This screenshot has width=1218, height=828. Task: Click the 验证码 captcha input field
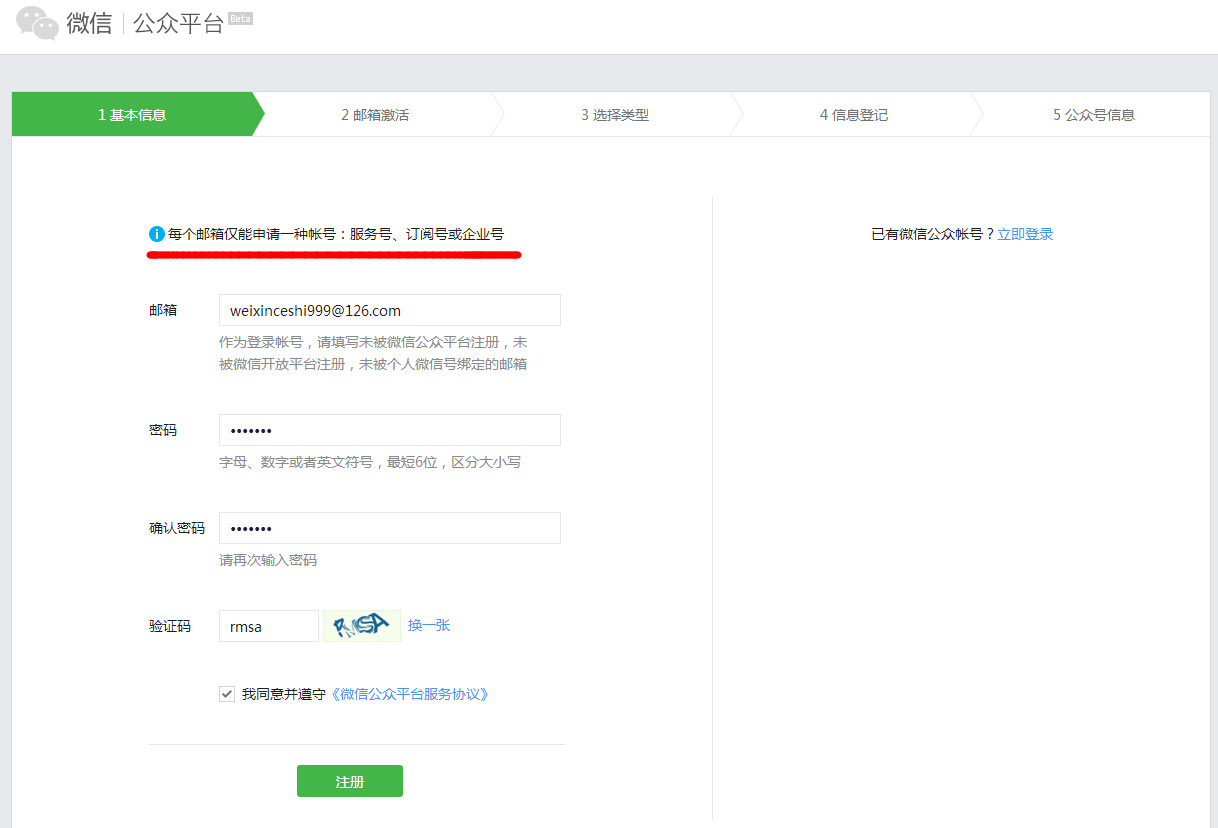point(269,626)
